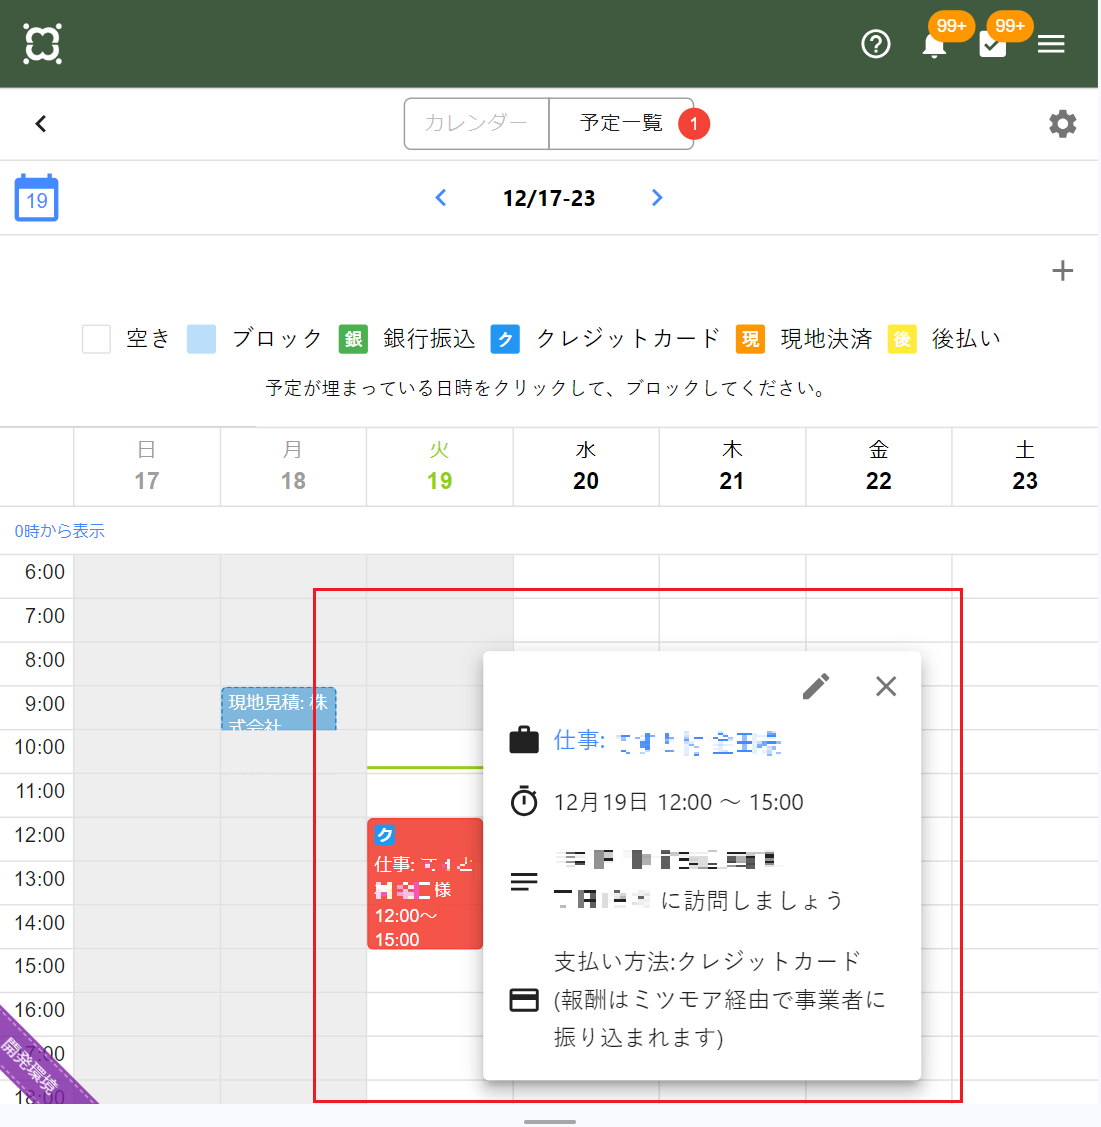Open the hamburger menu
1101x1127 pixels.
pyautogui.click(x=1051, y=43)
